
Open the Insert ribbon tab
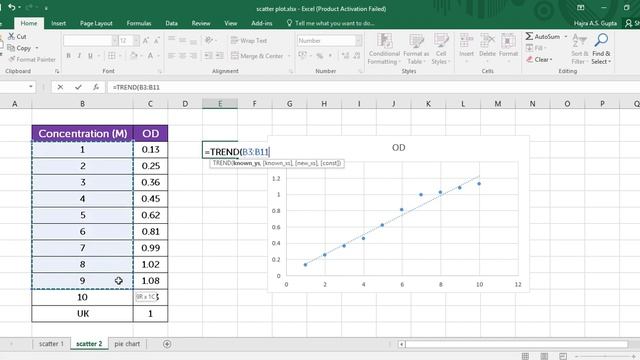click(x=58, y=23)
